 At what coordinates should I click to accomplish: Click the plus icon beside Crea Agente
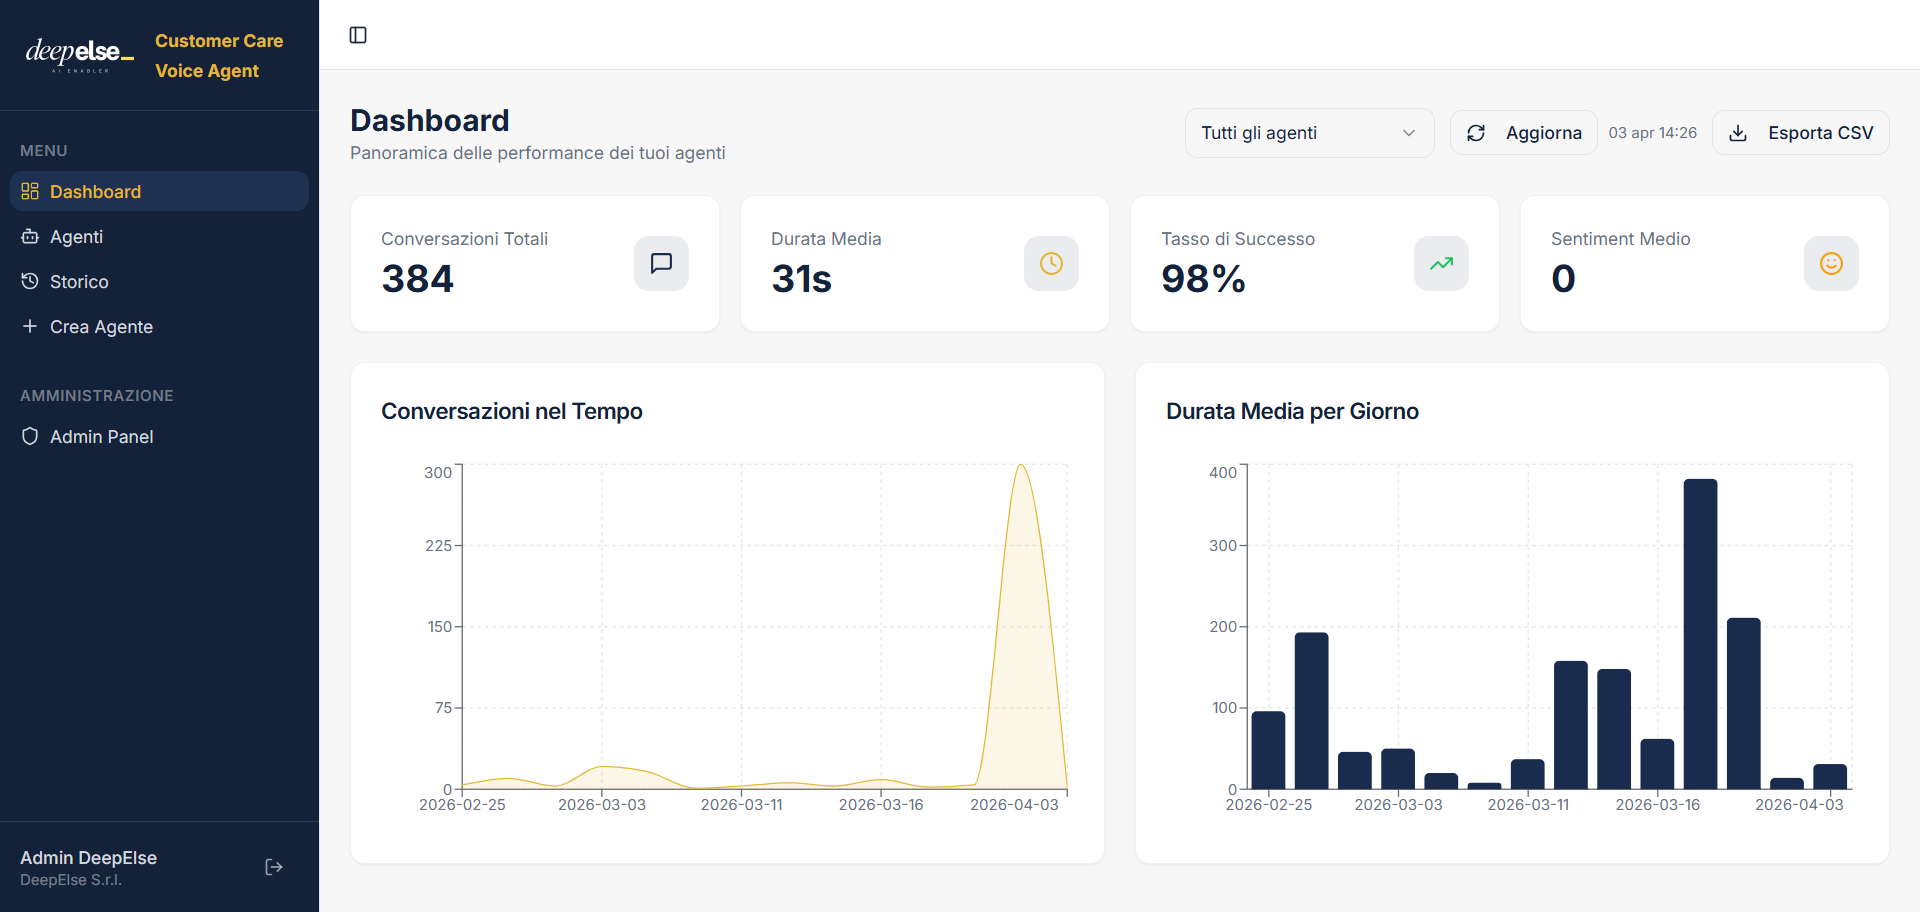30,326
